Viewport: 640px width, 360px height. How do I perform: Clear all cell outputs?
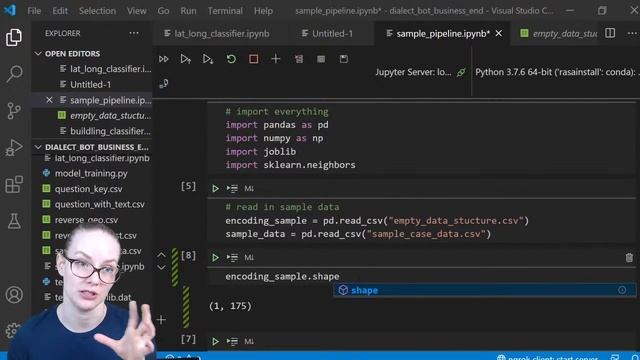pos(299,59)
